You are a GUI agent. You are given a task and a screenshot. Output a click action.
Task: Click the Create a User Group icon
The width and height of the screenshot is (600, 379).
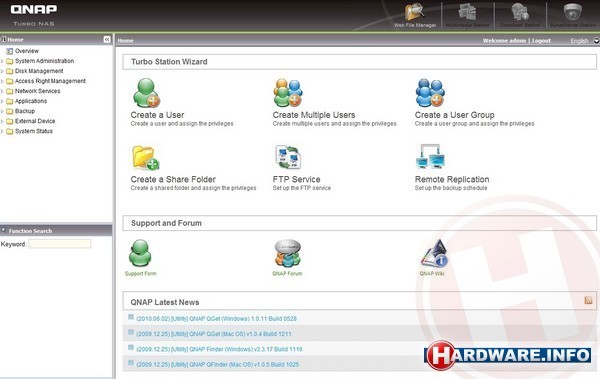pos(430,93)
